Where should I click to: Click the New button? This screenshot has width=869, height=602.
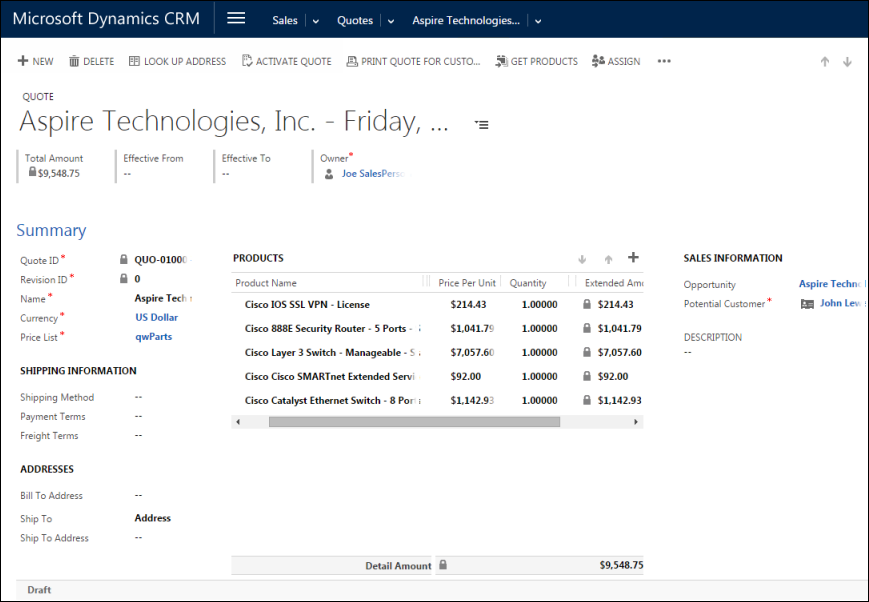36,61
